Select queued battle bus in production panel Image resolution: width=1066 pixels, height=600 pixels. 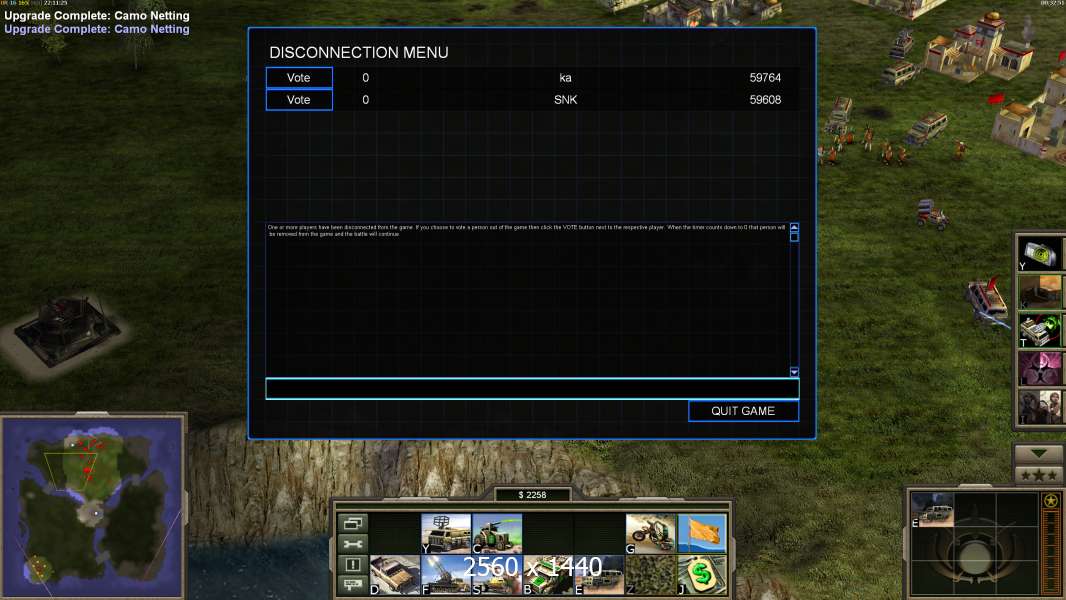pyautogui.click(x=932, y=510)
